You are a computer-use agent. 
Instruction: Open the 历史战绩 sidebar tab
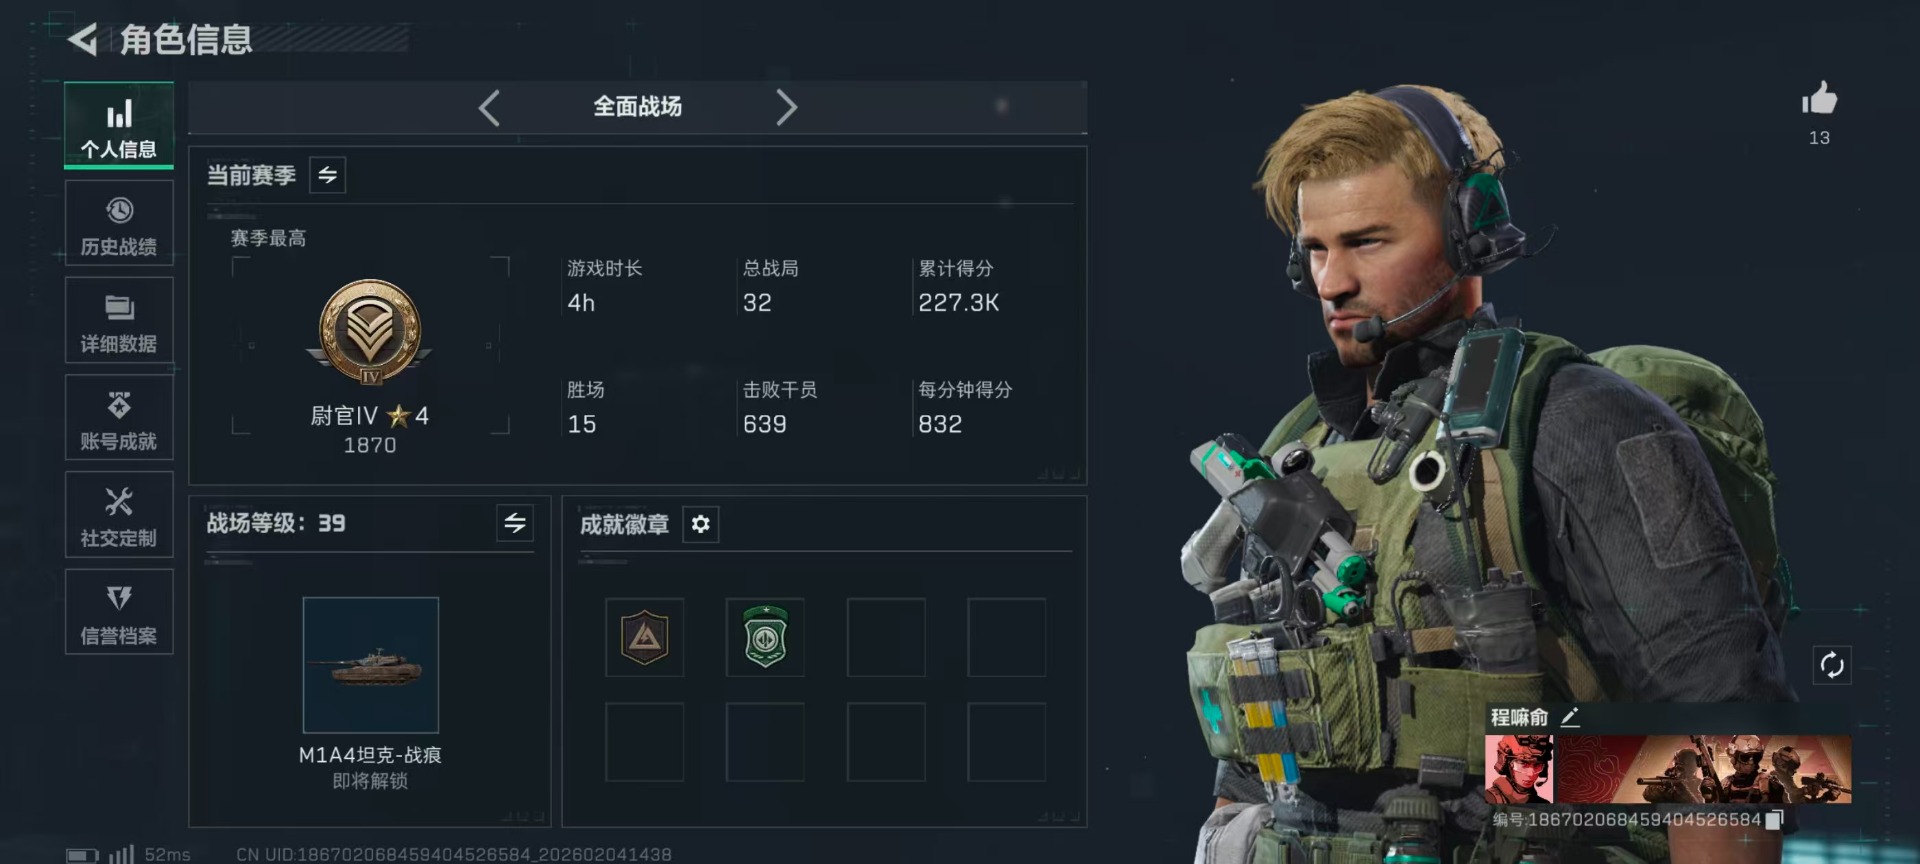[x=119, y=224]
